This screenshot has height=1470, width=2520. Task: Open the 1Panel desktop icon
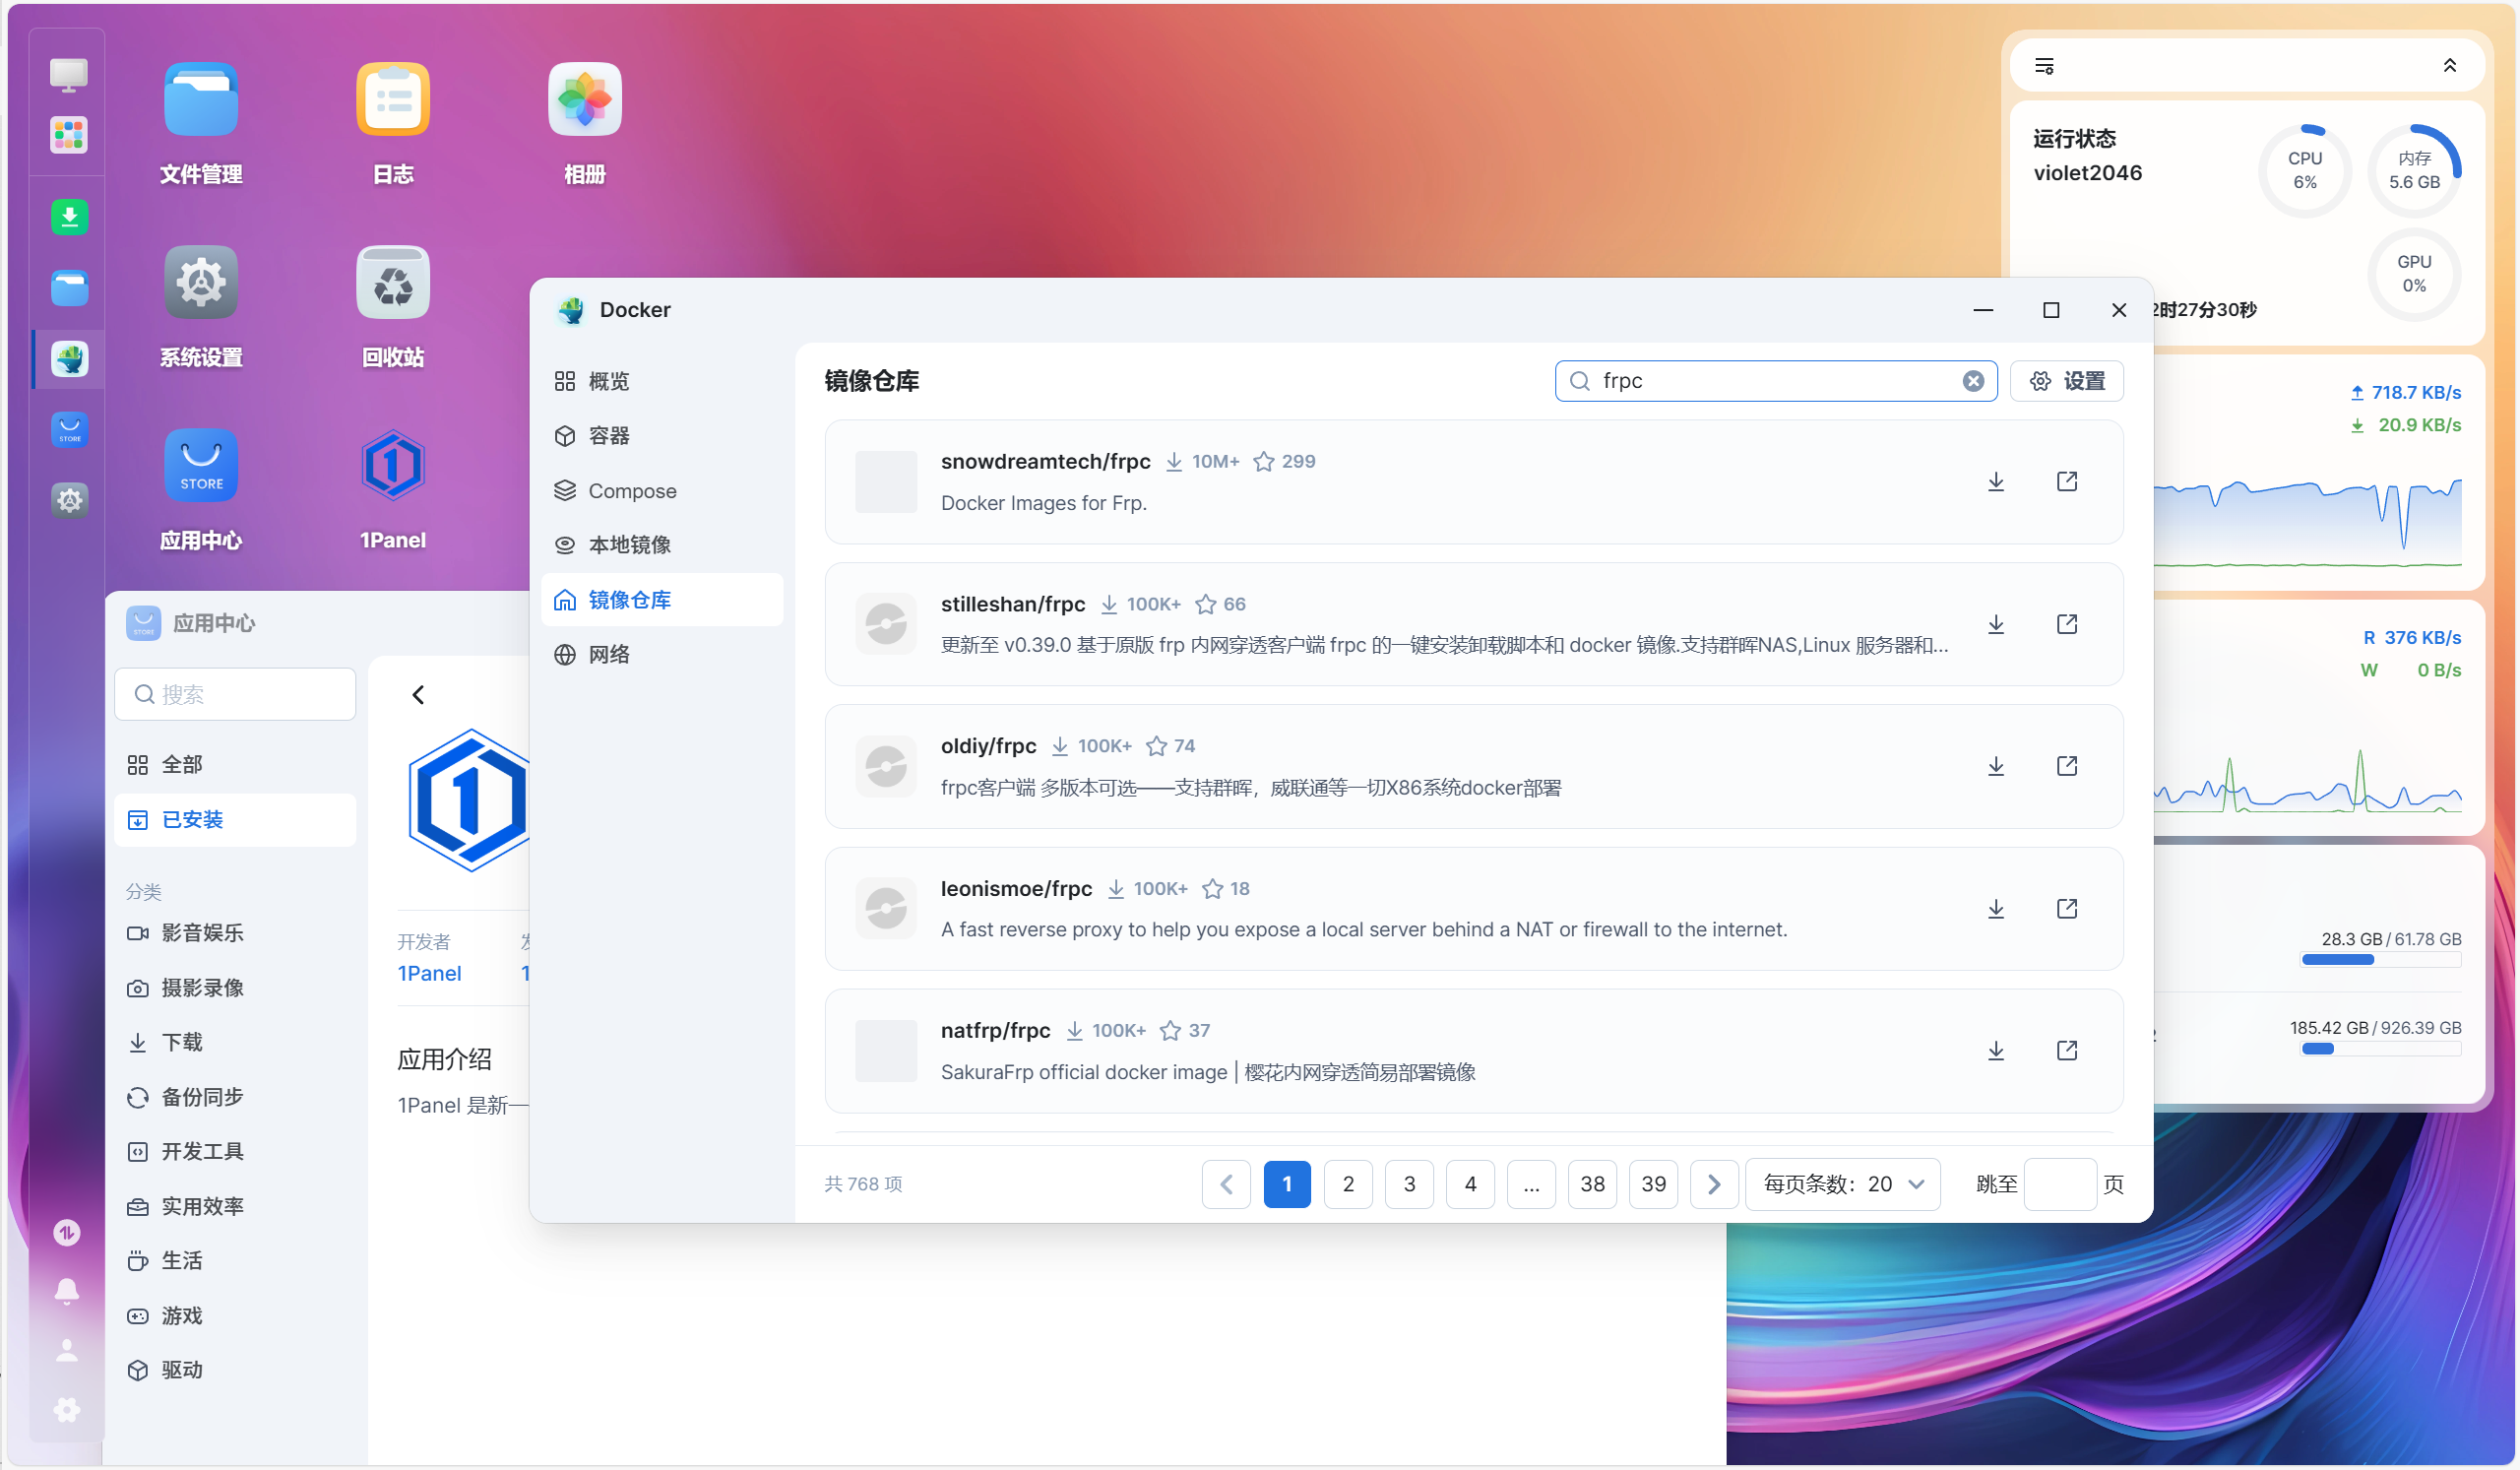(392, 467)
